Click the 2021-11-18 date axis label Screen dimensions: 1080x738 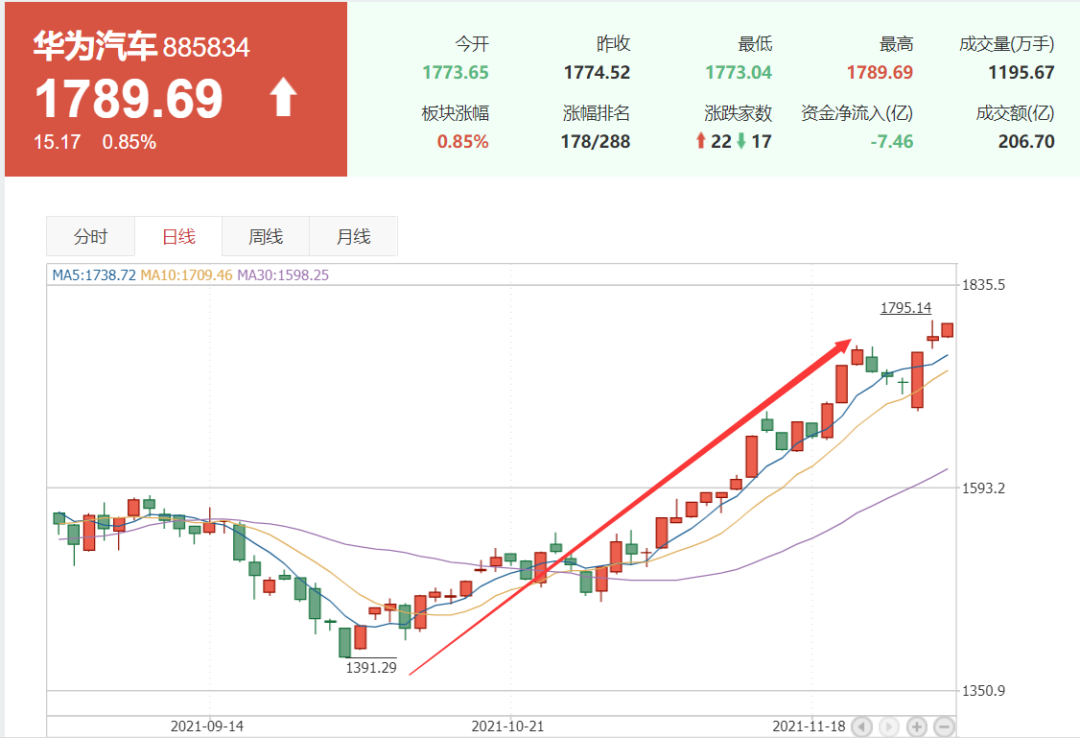coord(809,726)
